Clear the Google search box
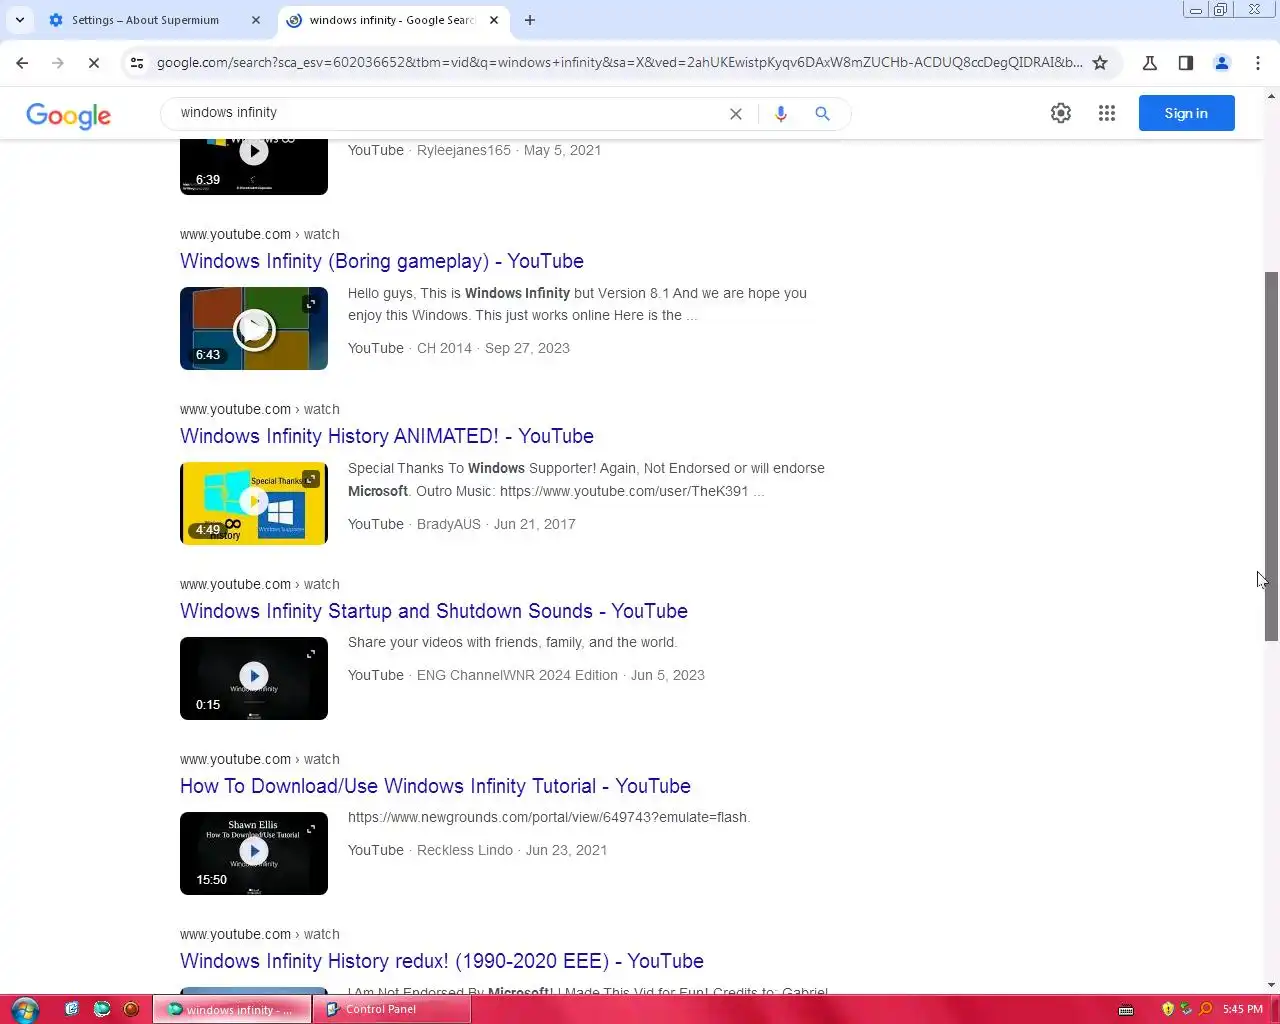Image resolution: width=1280 pixels, height=1024 pixels. click(736, 114)
